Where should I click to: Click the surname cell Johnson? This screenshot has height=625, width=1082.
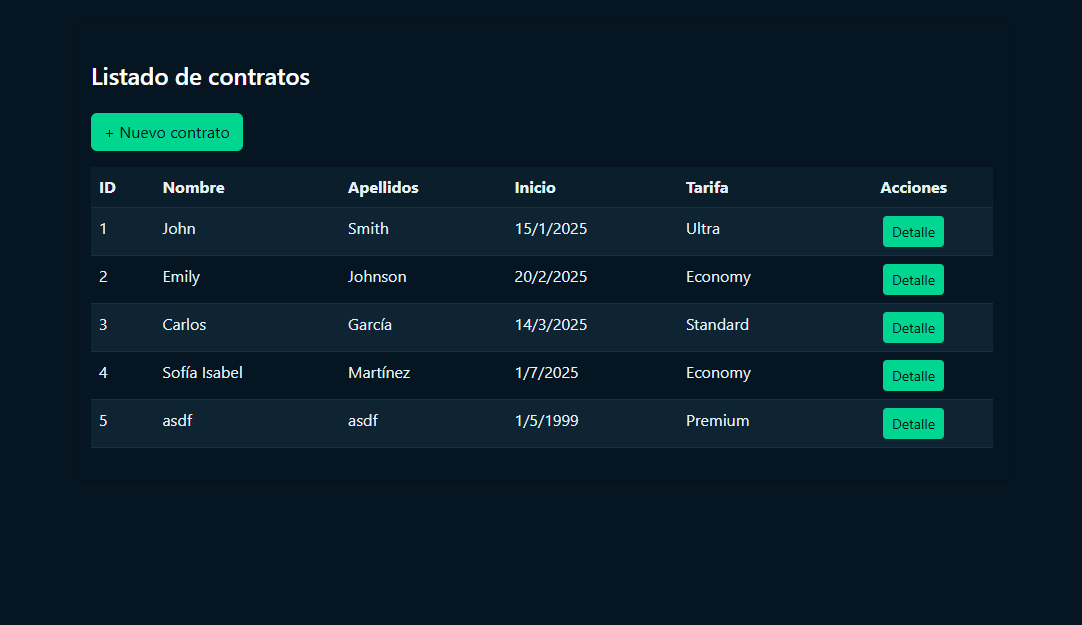[x=377, y=277]
